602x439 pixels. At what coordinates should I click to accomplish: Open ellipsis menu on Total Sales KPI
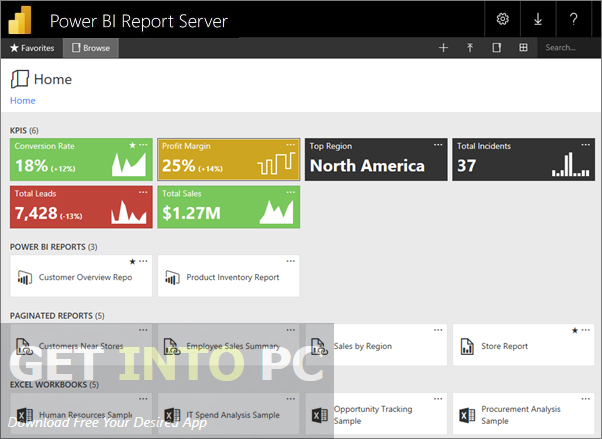291,192
